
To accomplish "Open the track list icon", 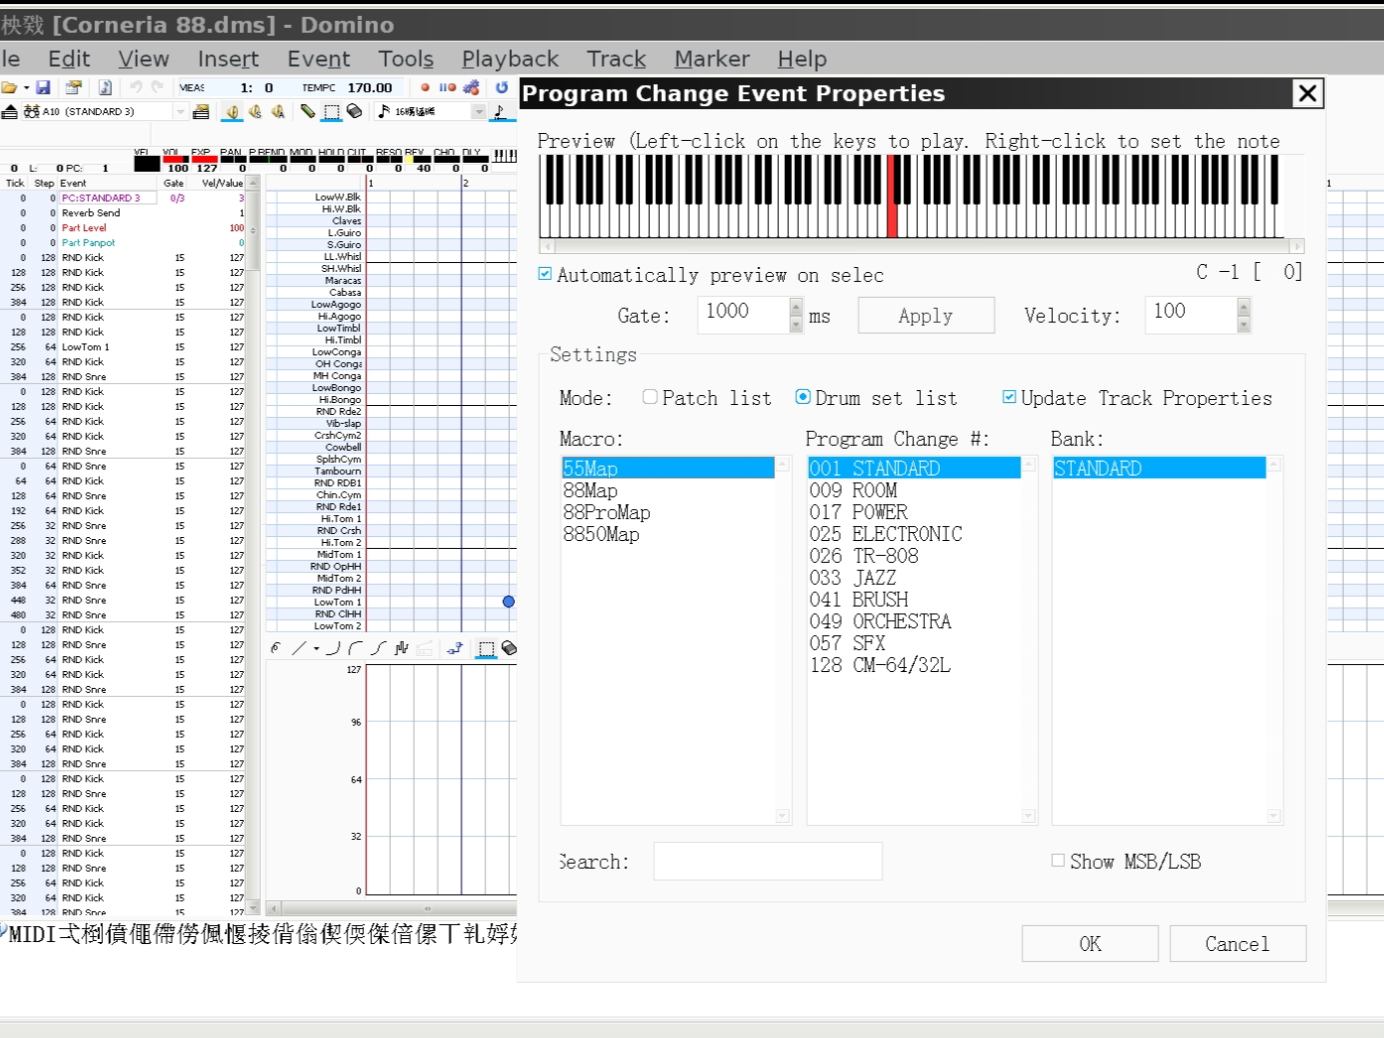I will coord(201,112).
